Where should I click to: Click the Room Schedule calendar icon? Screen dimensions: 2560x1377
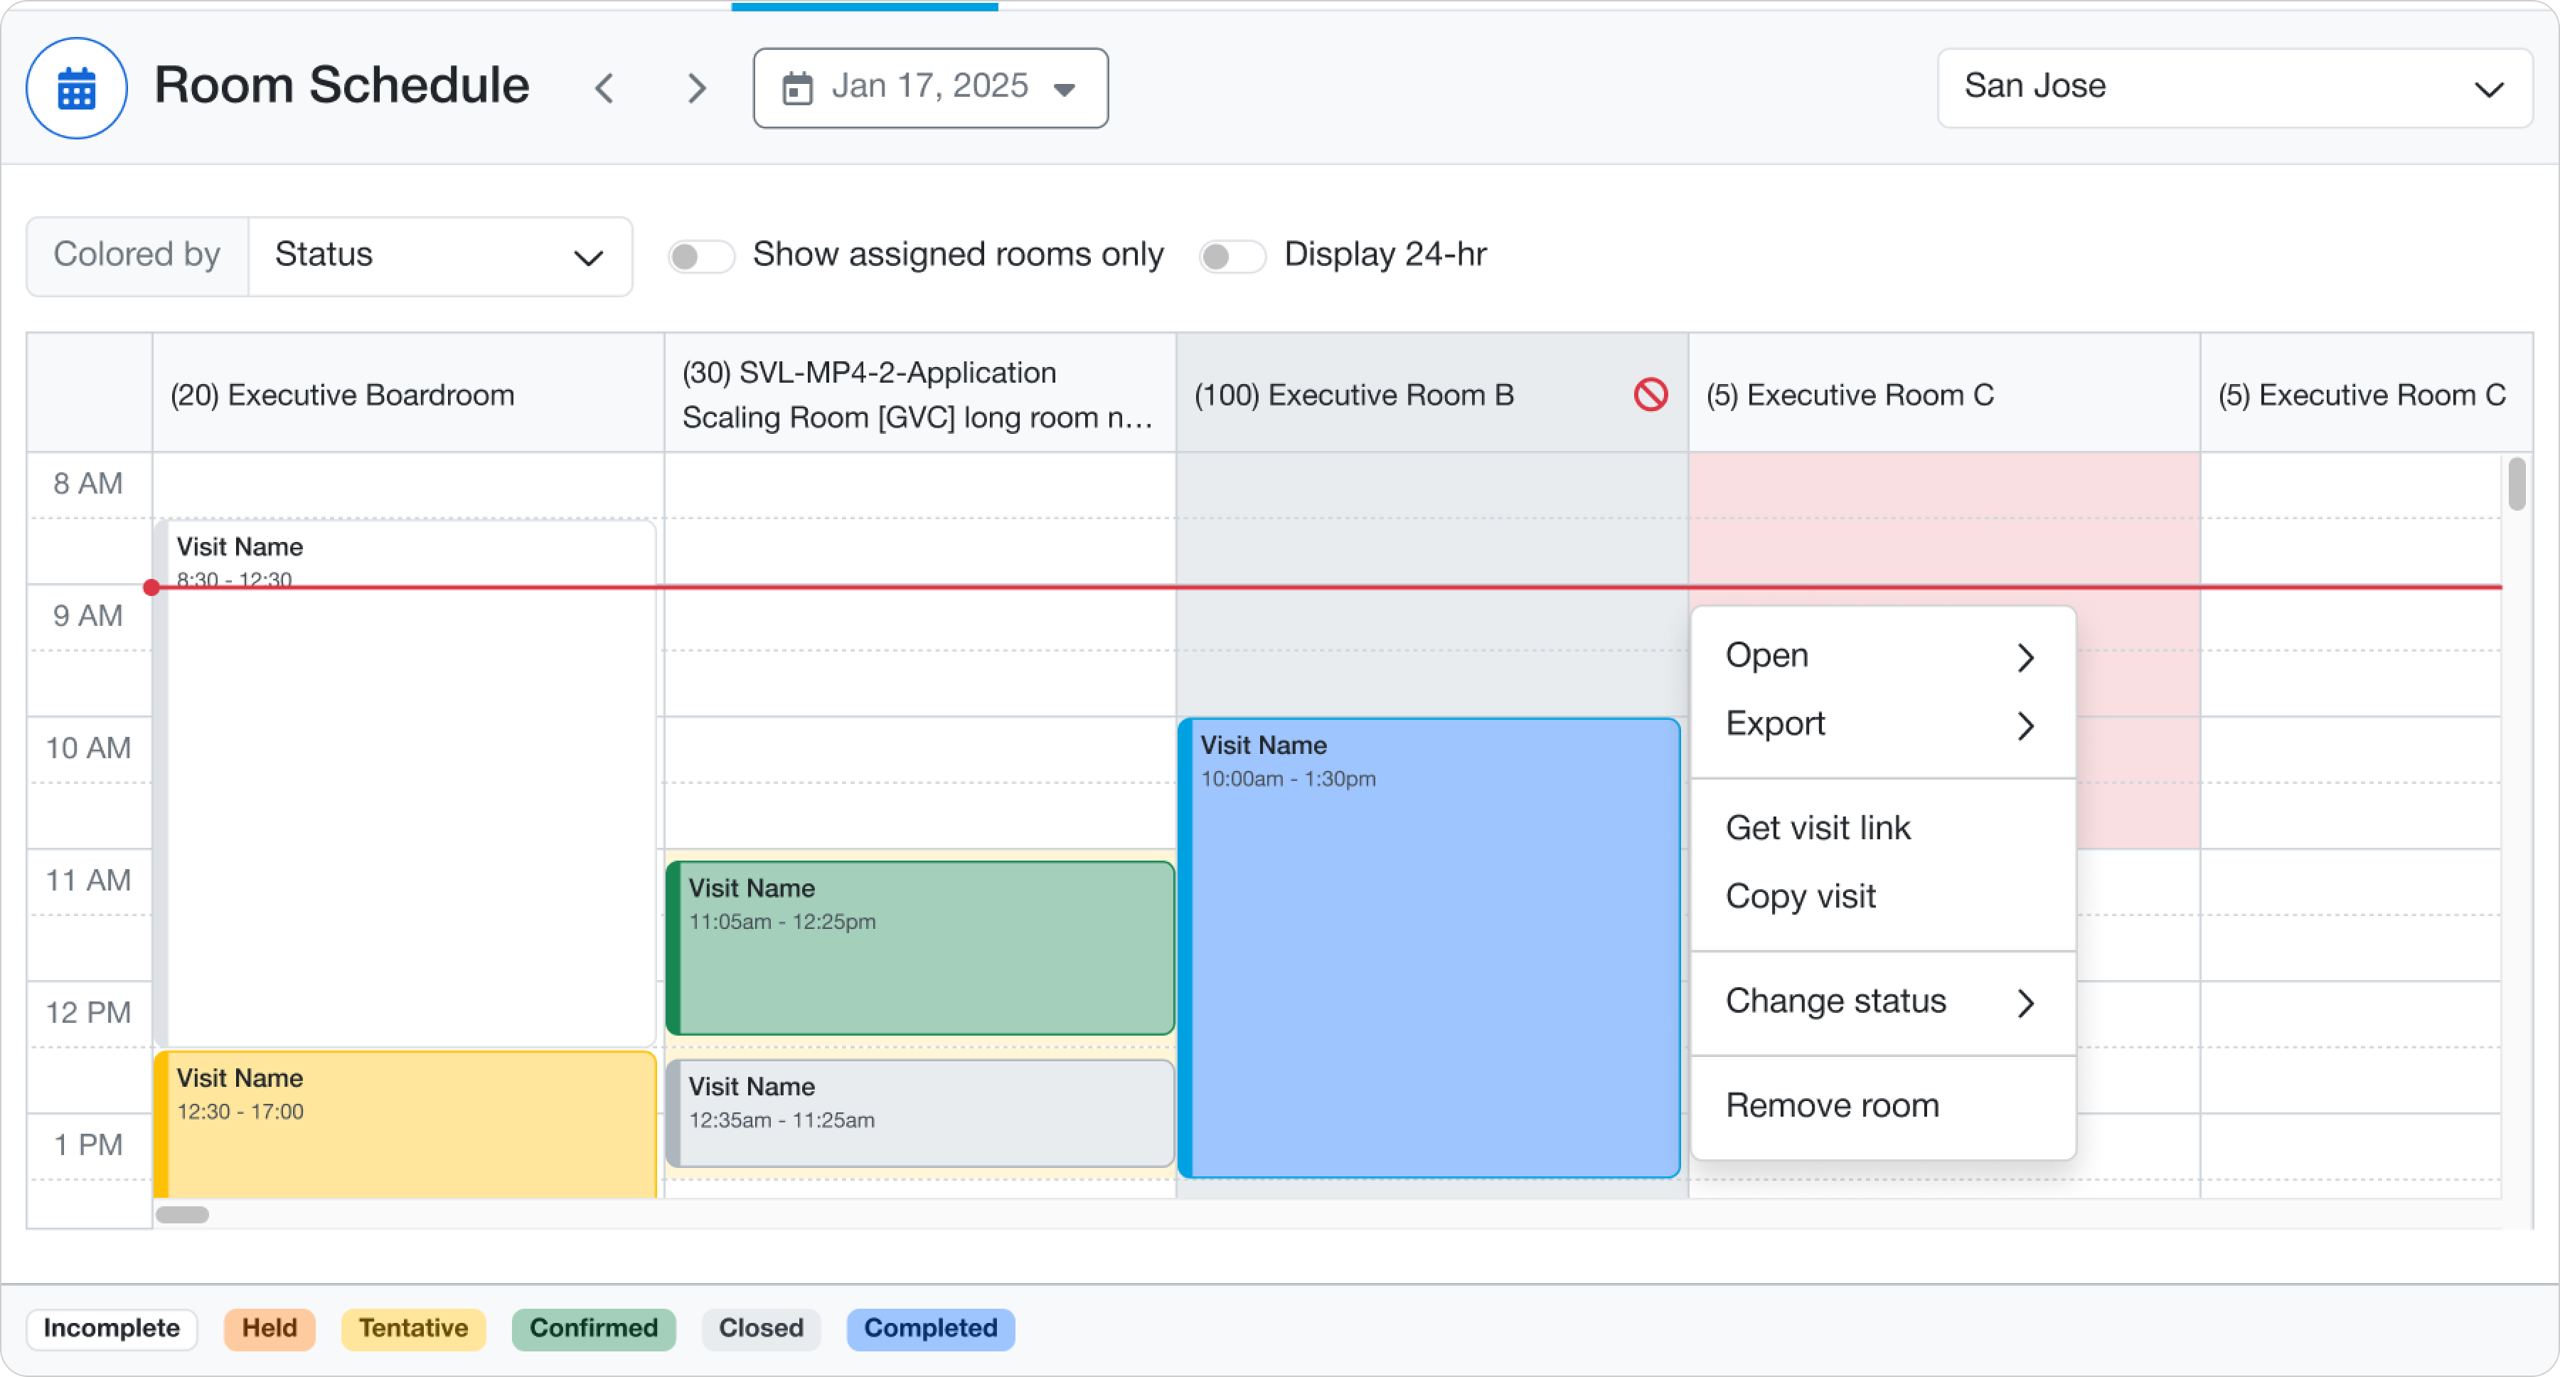pyautogui.click(x=76, y=88)
